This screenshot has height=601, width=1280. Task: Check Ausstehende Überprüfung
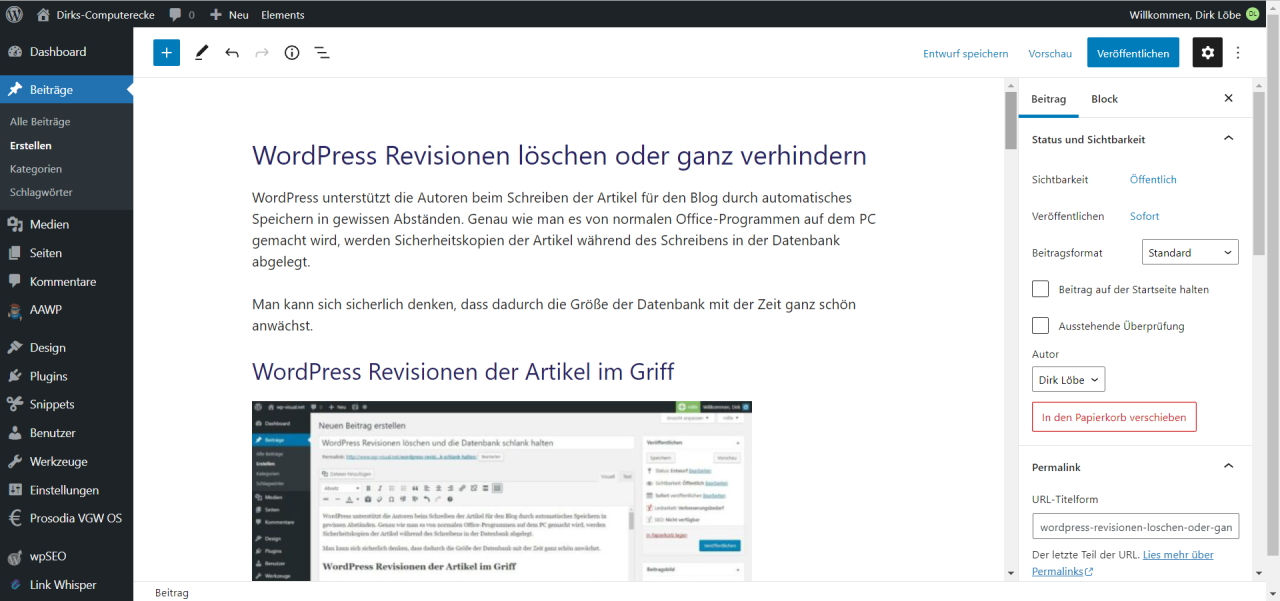click(1040, 326)
